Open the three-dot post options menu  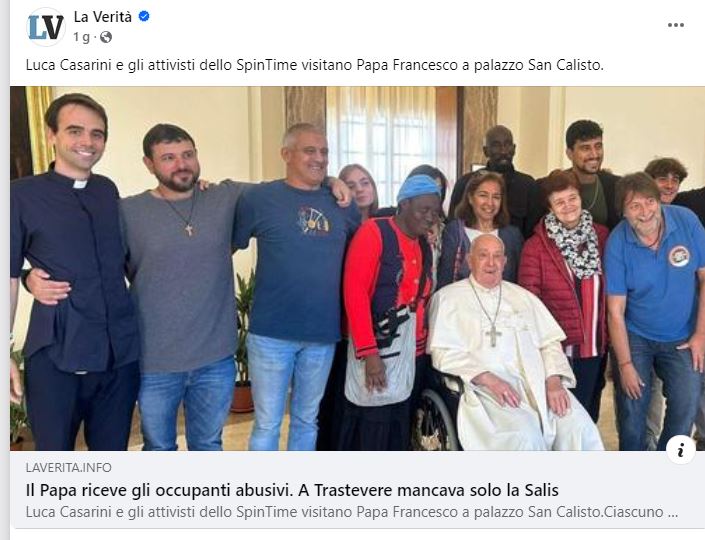point(675,25)
